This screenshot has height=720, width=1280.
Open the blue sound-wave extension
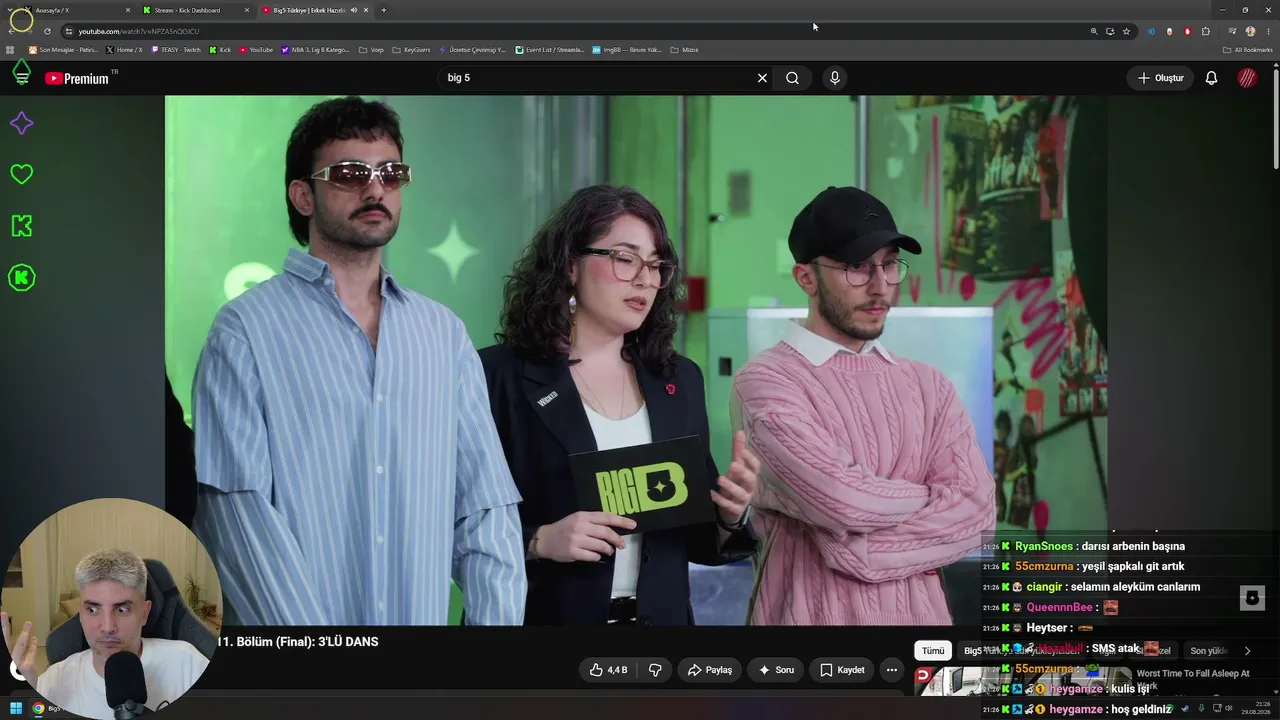point(1151,31)
